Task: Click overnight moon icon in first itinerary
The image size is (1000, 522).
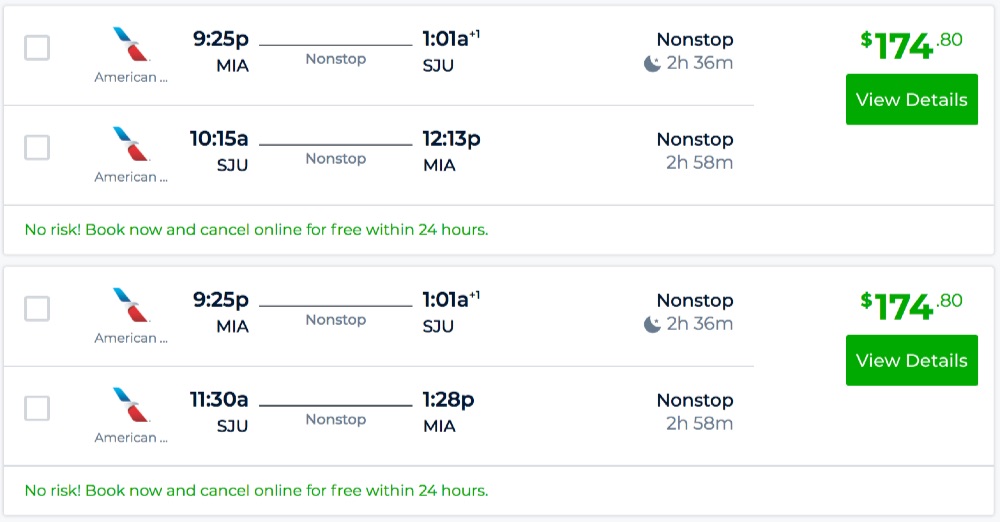Action: click(x=652, y=64)
